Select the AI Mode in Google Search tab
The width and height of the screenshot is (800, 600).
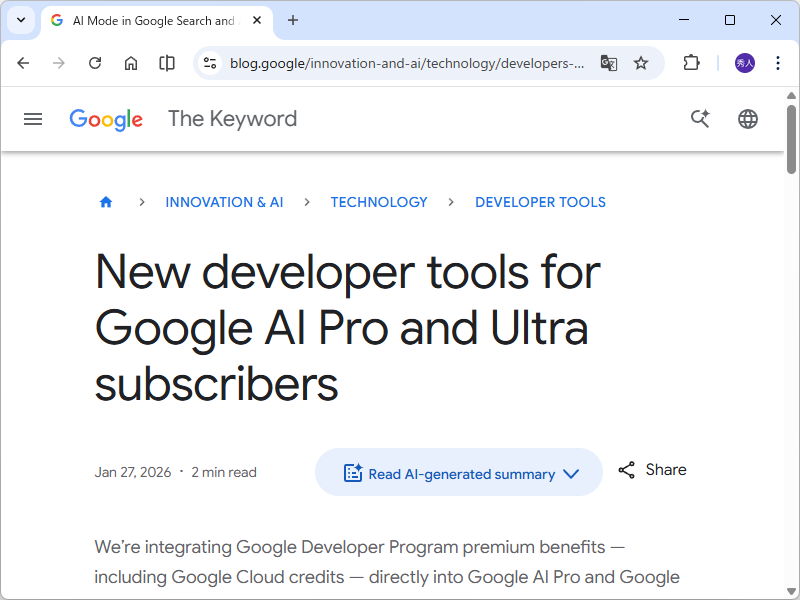click(150, 20)
